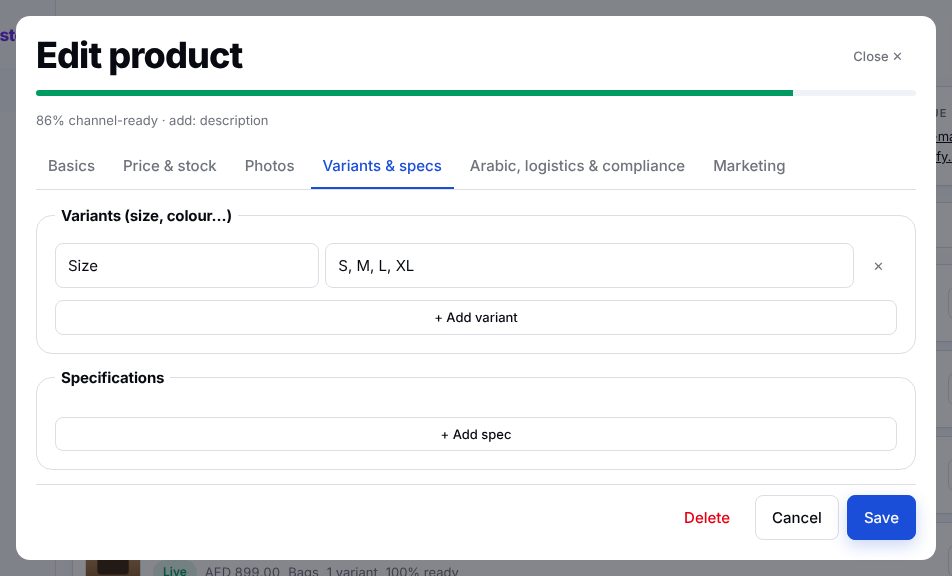Open Arabic, logistics & compliance tab

click(x=577, y=166)
